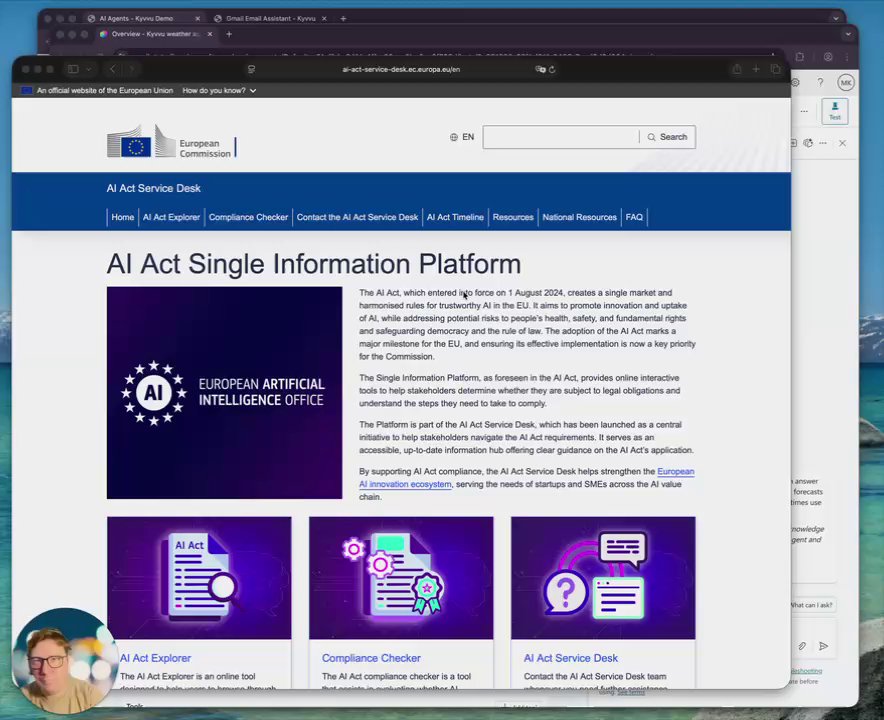The width and height of the screenshot is (884, 720).
Task: Follow the European AI innovation ecosystem link
Action: pyautogui.click(x=527, y=478)
